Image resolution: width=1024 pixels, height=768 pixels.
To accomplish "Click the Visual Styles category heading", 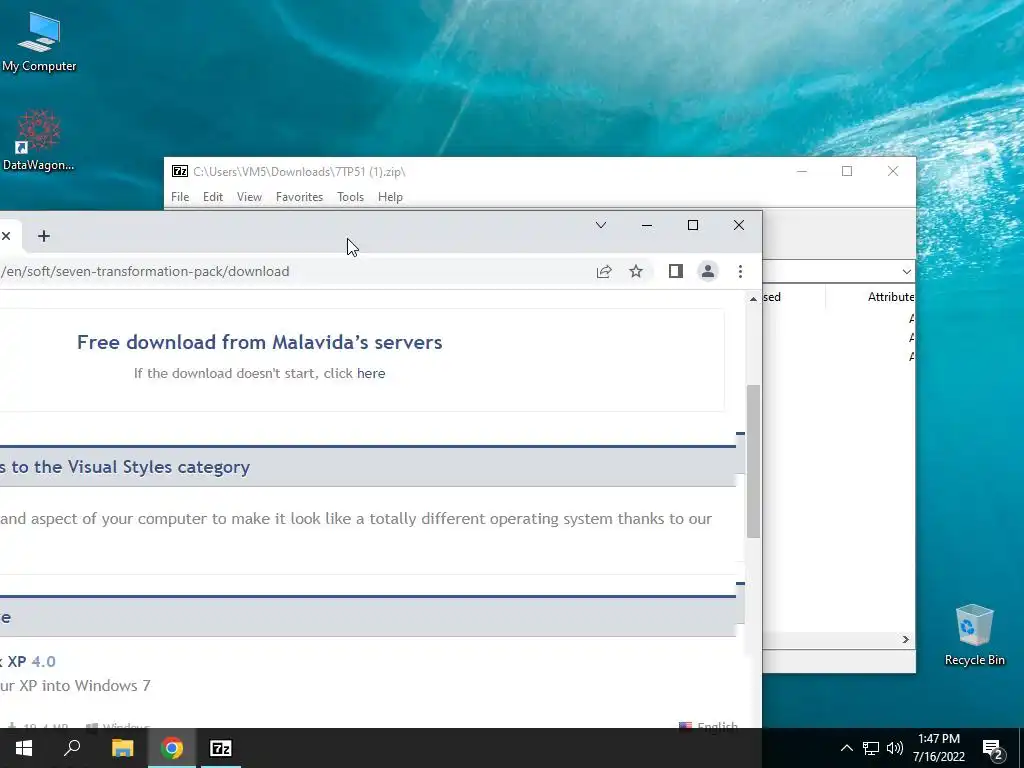I will (x=125, y=467).
